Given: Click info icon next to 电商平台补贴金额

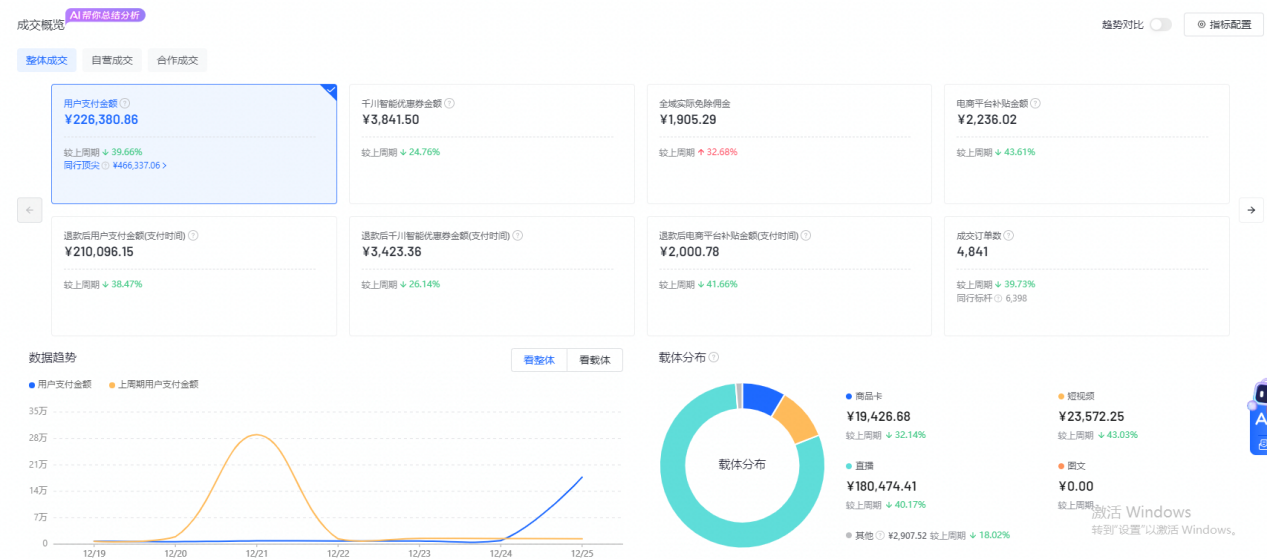Looking at the screenshot, I should click(x=1036, y=103).
